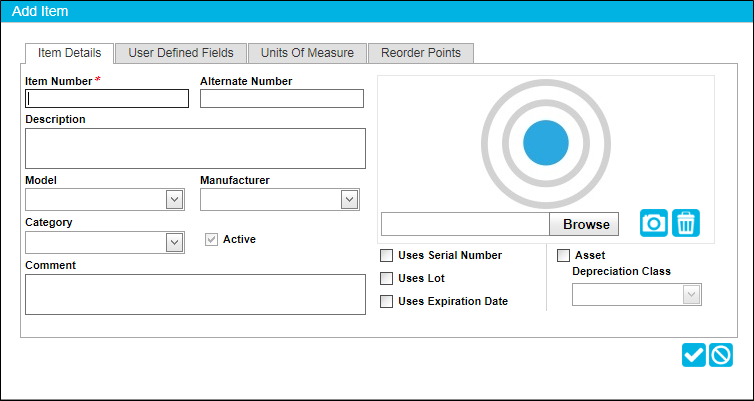
Task: Check the Uses Expiration Date box
Action: click(x=386, y=301)
